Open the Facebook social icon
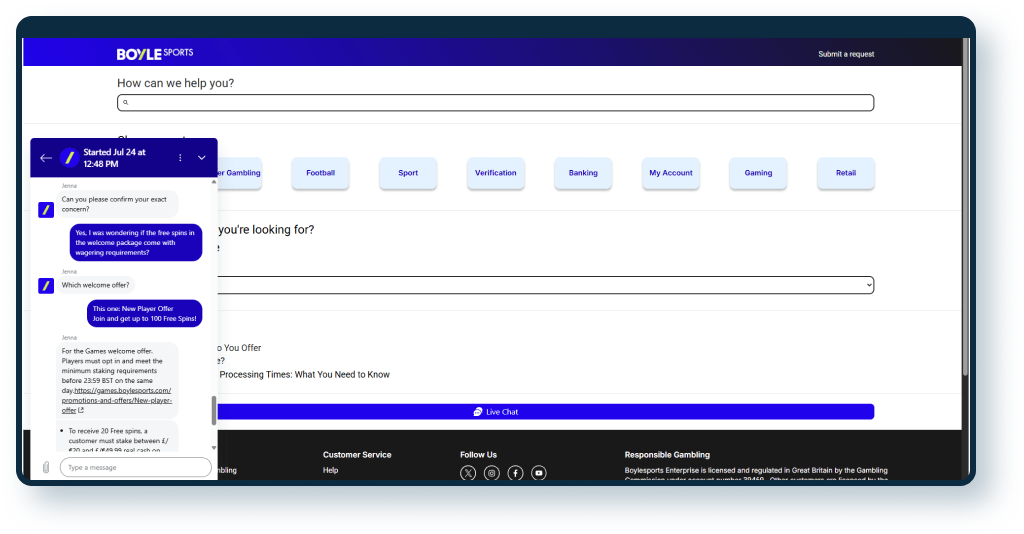The height and width of the screenshot is (534, 1024). coord(515,473)
